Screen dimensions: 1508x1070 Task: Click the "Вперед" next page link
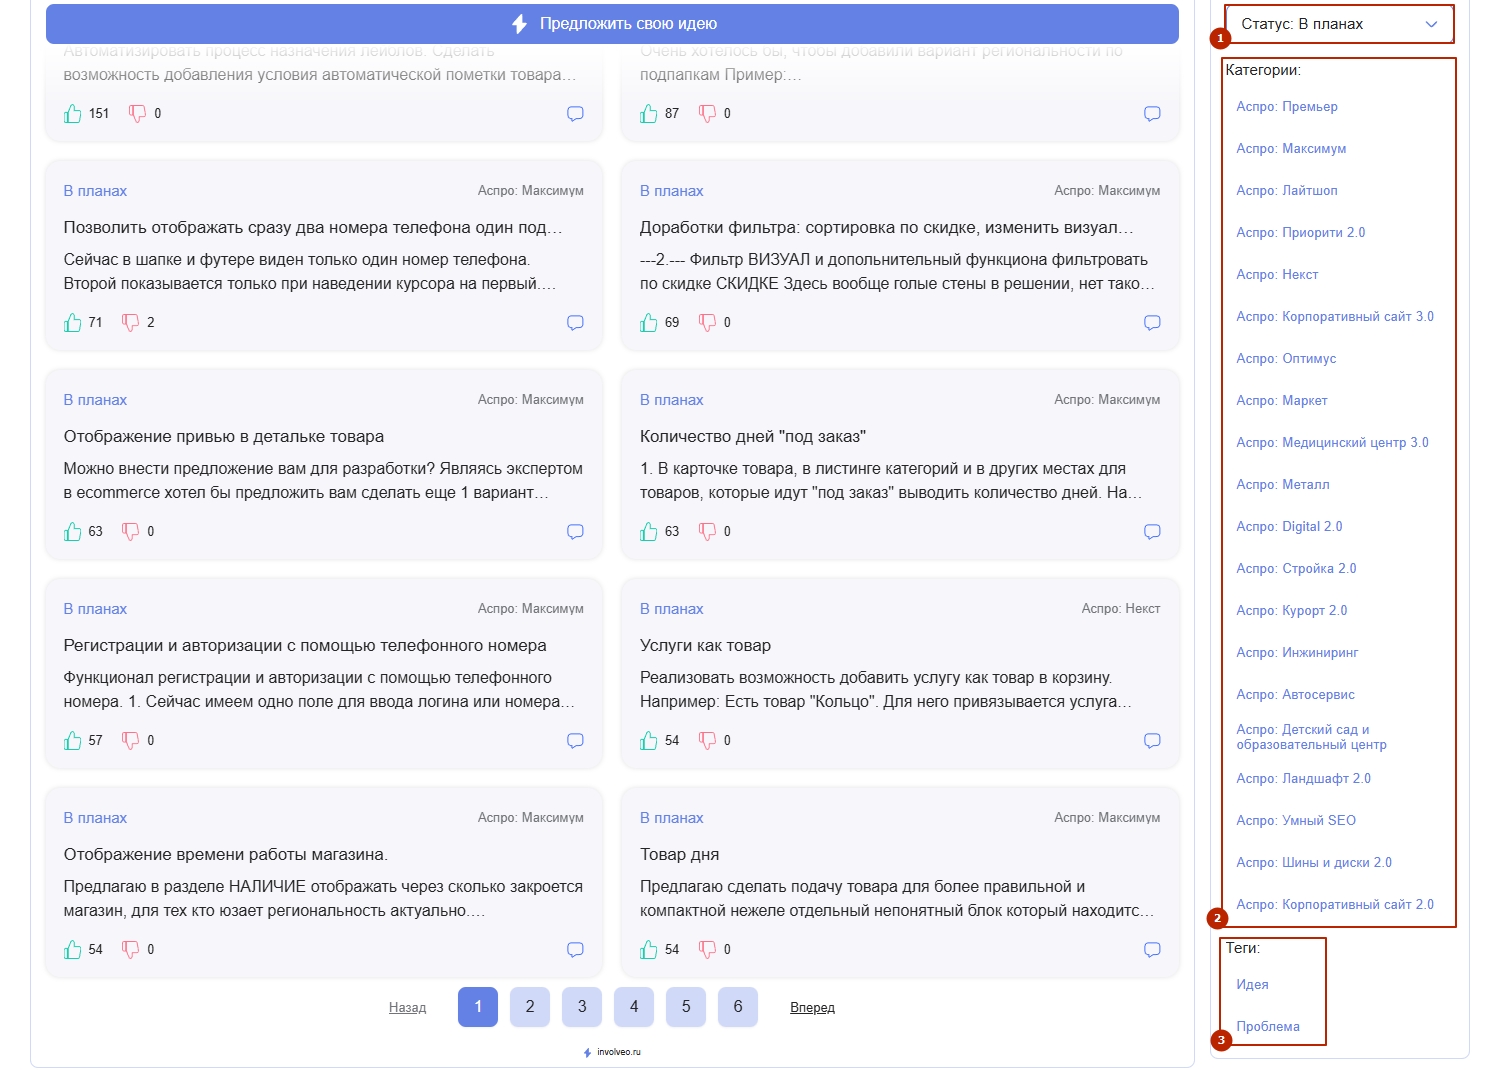click(812, 1008)
